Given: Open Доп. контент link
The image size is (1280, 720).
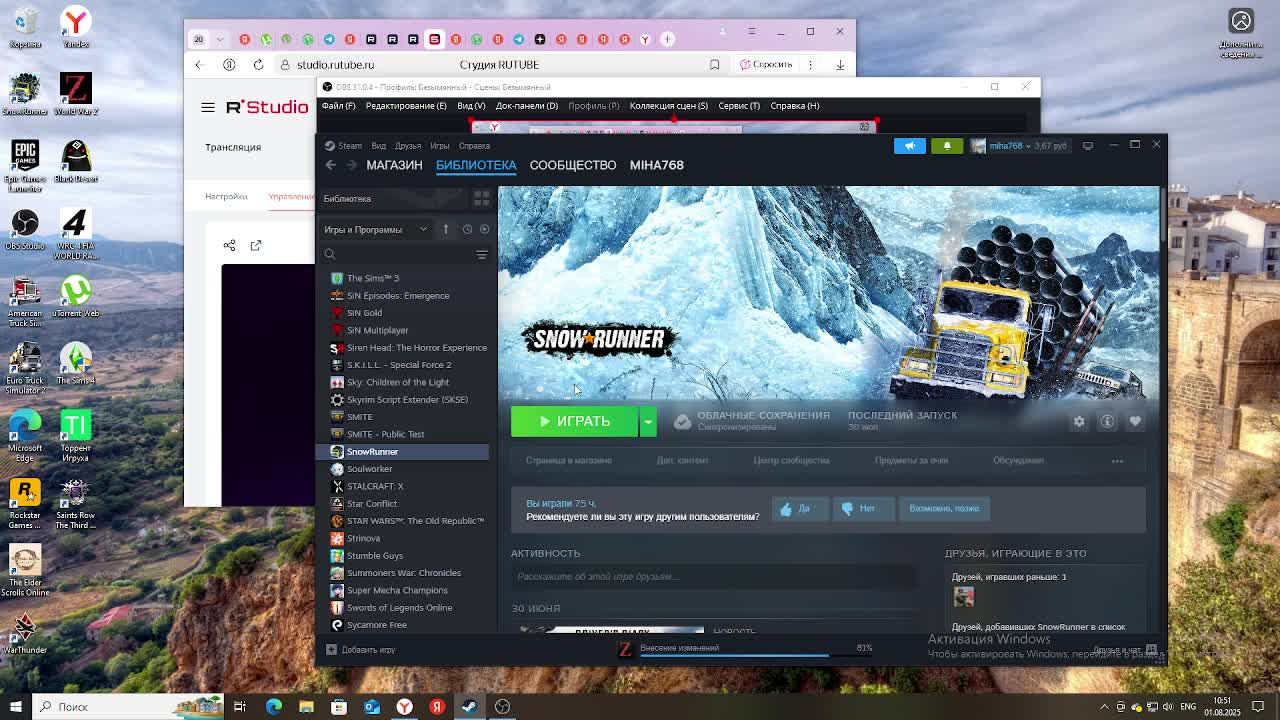Looking at the screenshot, I should click(x=683, y=461).
